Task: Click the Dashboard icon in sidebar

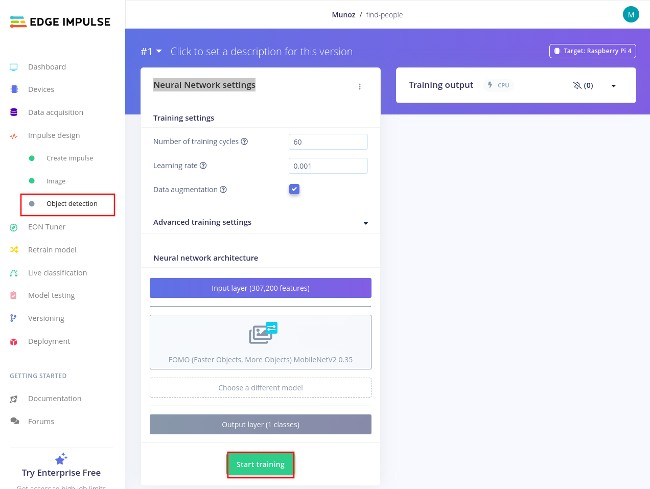Action: click(14, 67)
